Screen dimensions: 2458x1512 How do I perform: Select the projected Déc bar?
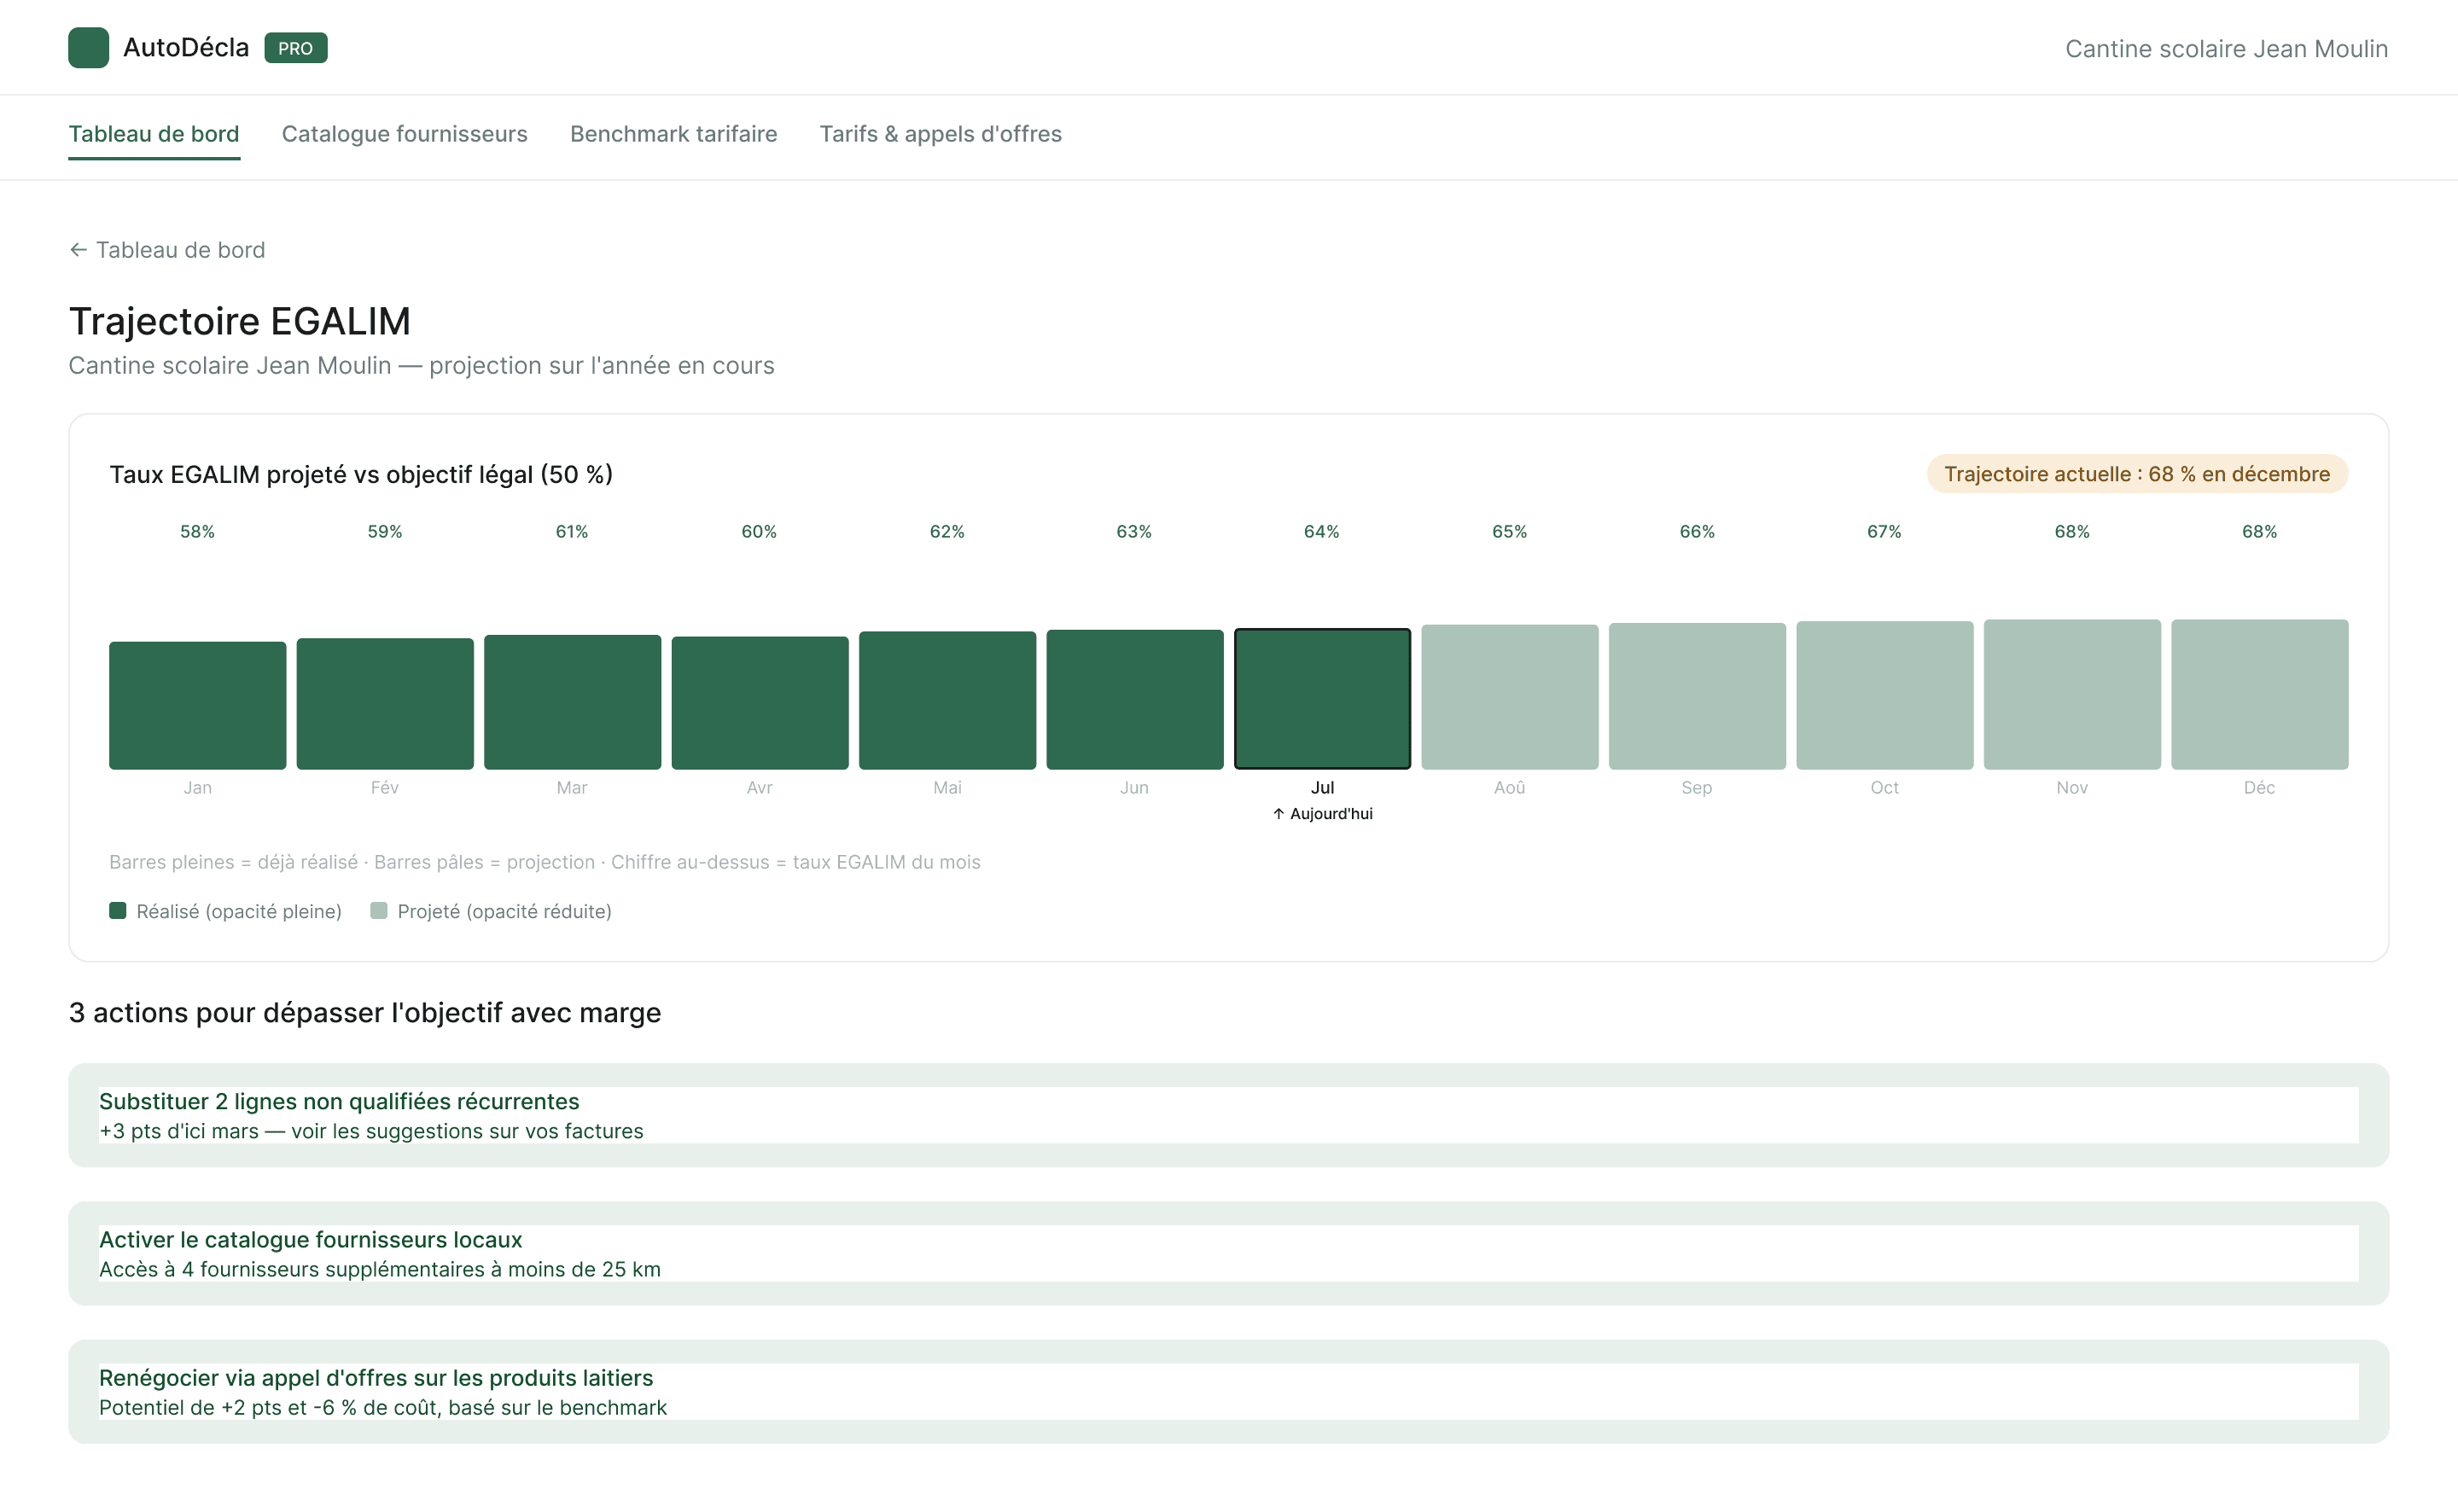pyautogui.click(x=2260, y=694)
